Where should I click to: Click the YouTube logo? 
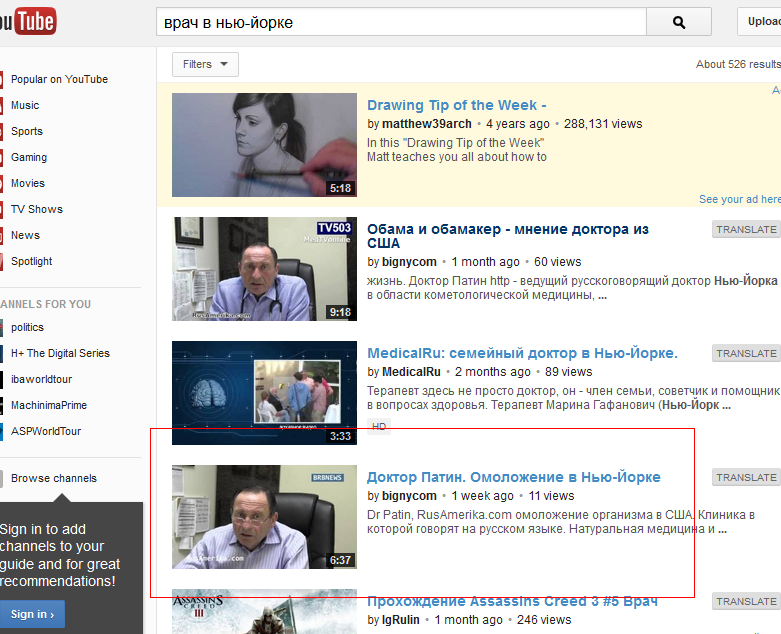tap(28, 21)
